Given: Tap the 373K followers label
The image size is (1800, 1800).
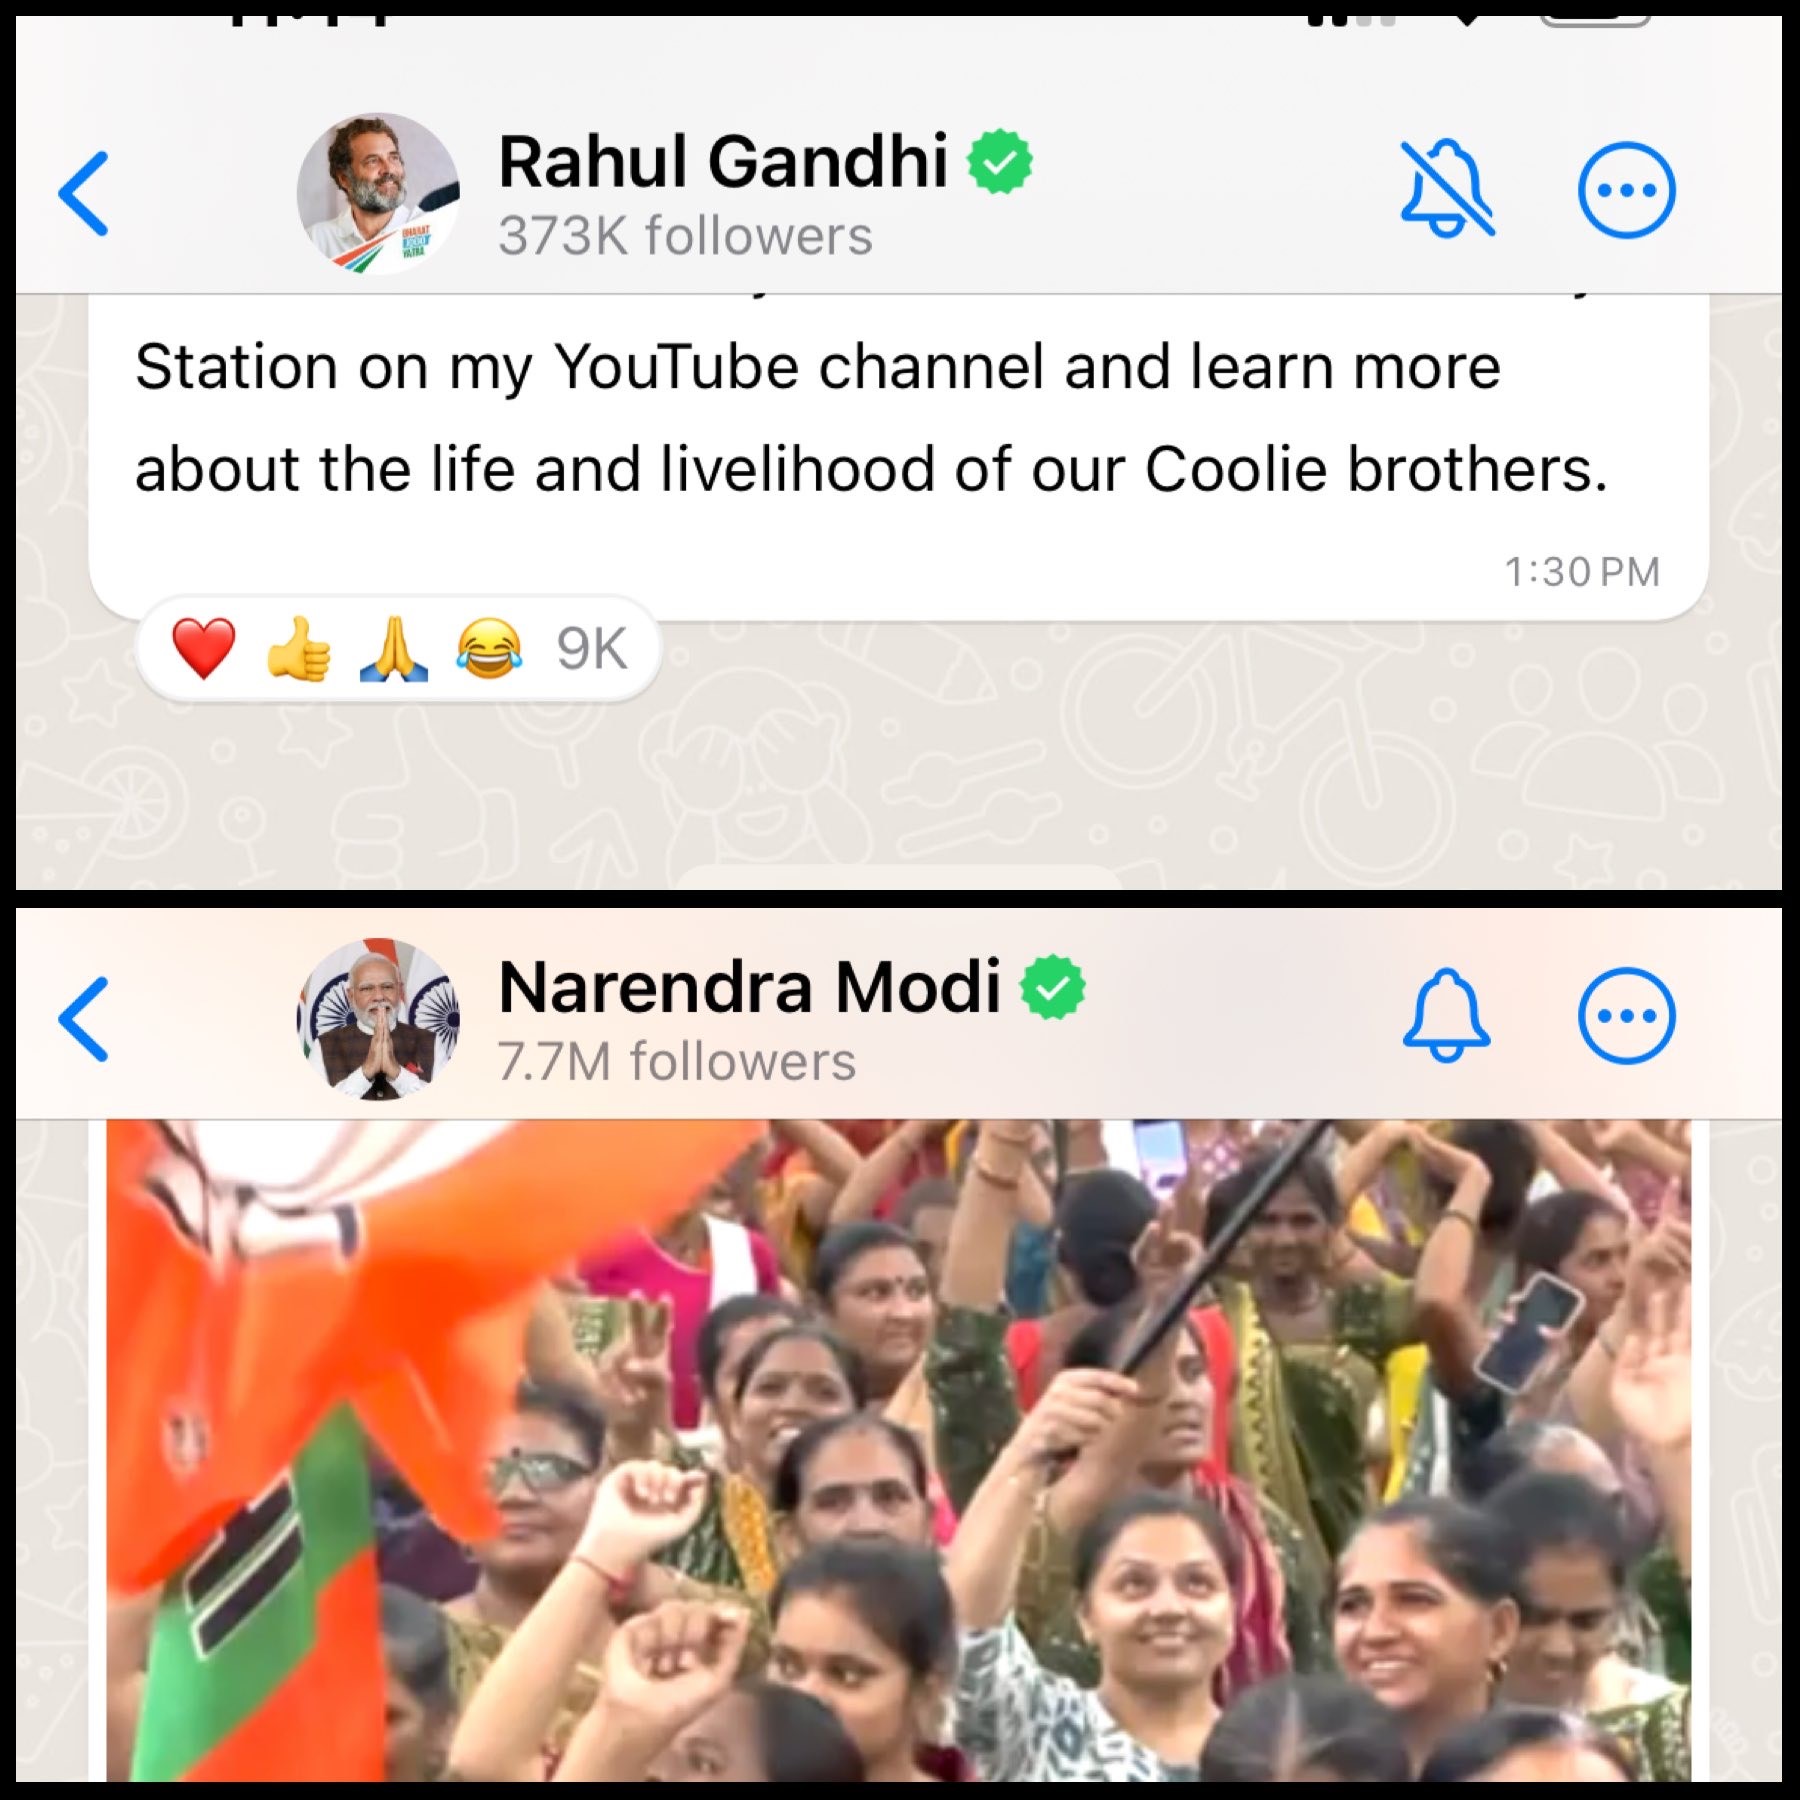Looking at the screenshot, I should 685,236.
